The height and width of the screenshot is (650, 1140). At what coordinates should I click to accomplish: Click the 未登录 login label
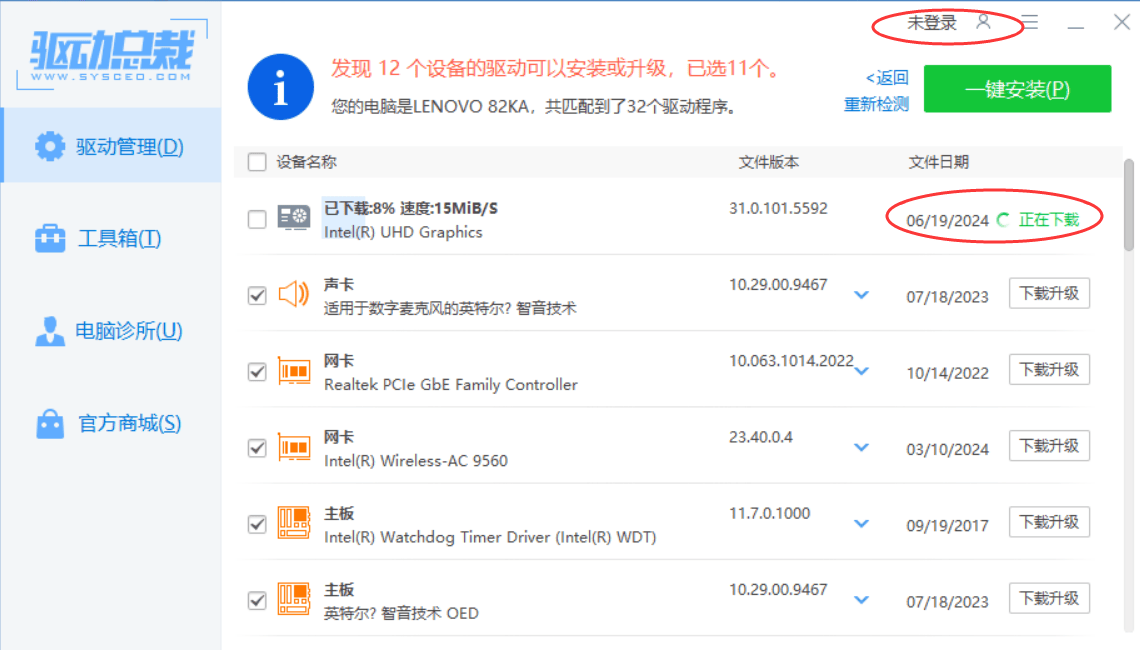tap(931, 23)
